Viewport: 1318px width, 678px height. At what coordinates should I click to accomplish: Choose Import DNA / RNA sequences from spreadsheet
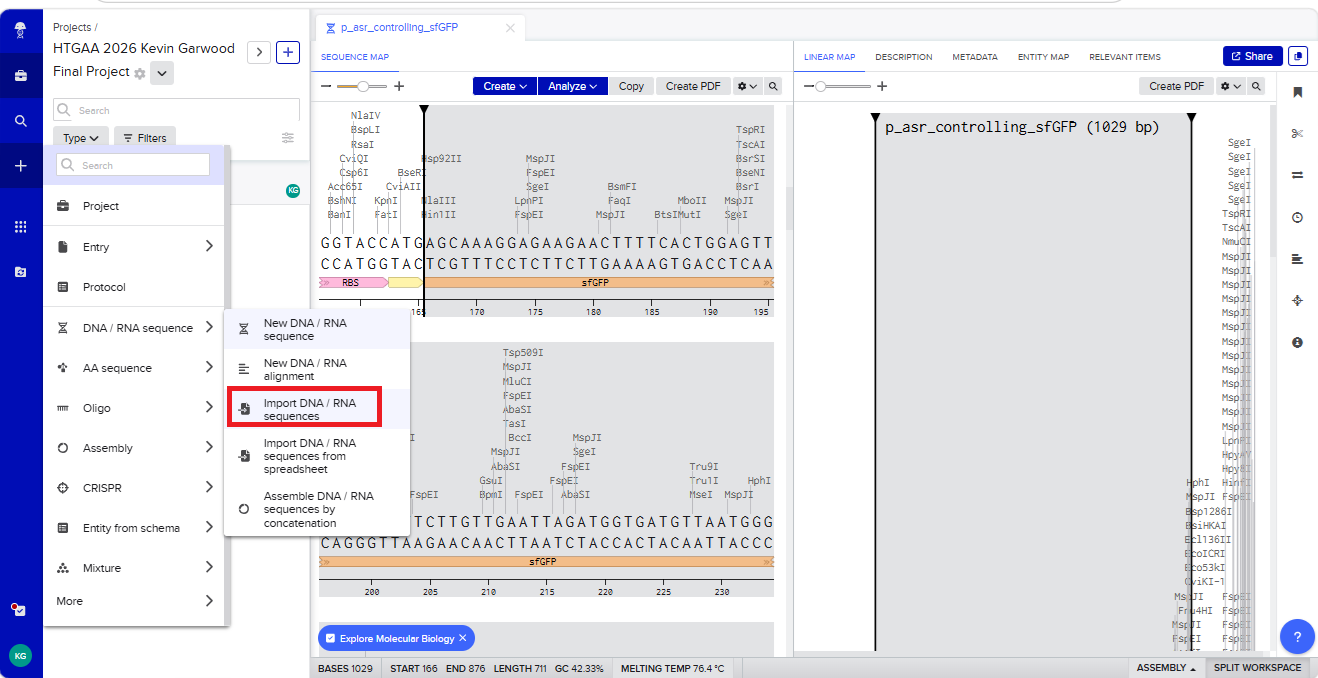(317, 456)
